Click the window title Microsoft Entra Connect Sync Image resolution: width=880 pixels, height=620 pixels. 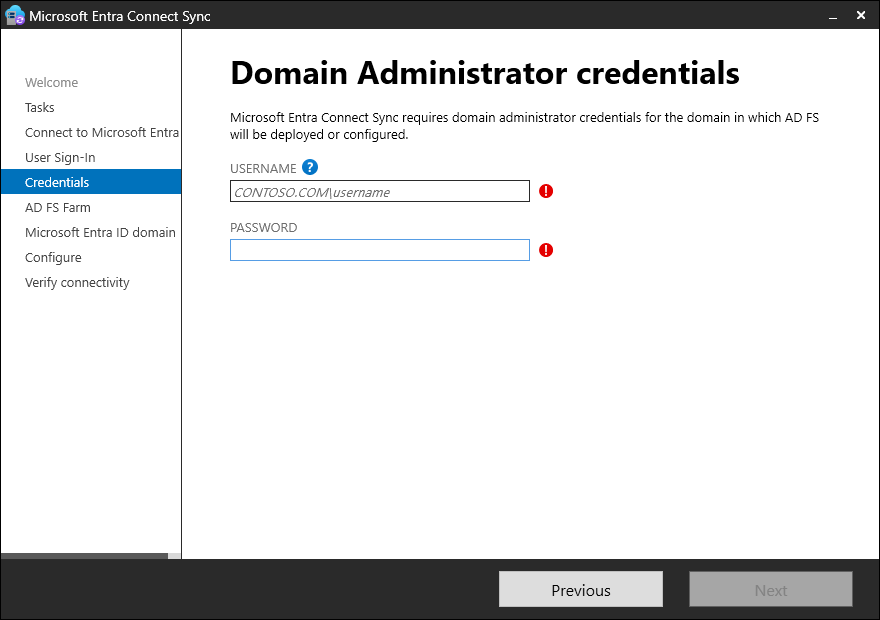pyautogui.click(x=120, y=16)
